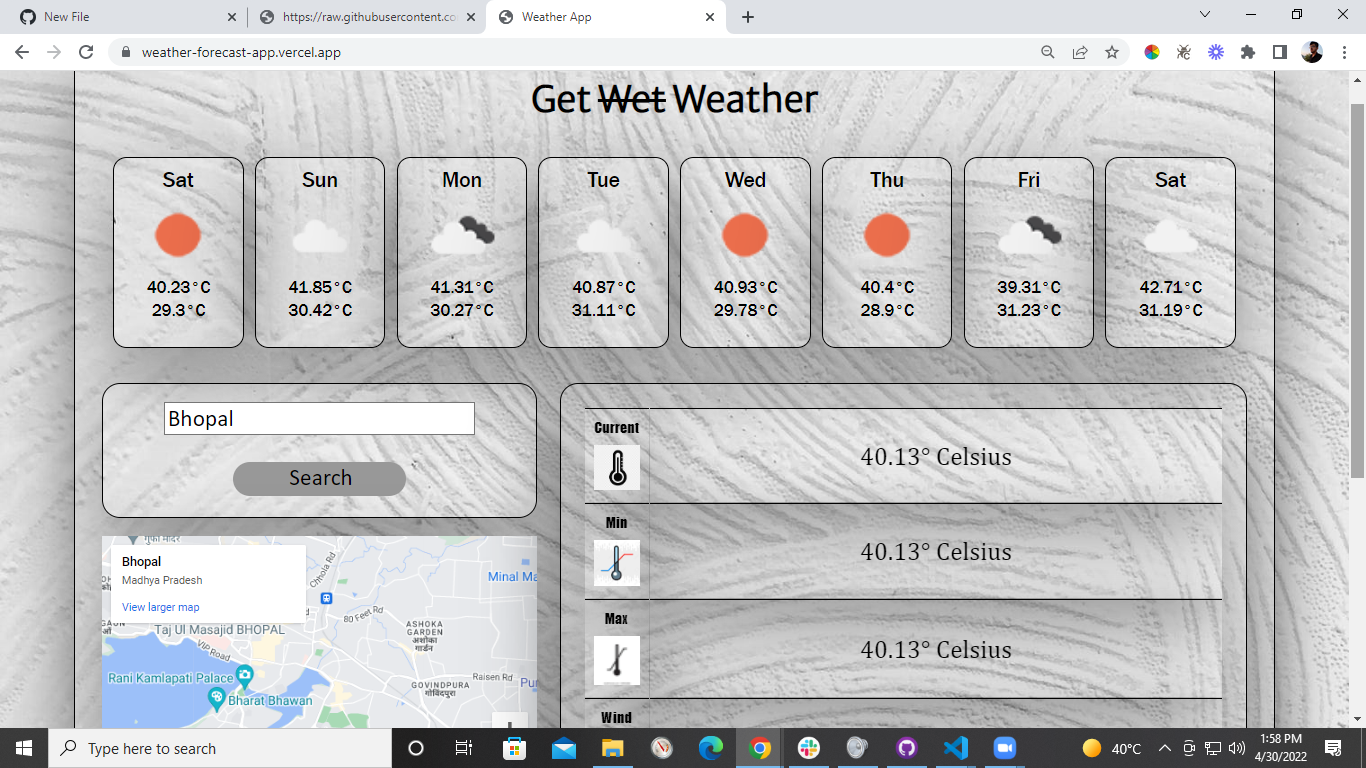
Task: Click the sun icon on Wednesday's card
Action: [x=745, y=235]
